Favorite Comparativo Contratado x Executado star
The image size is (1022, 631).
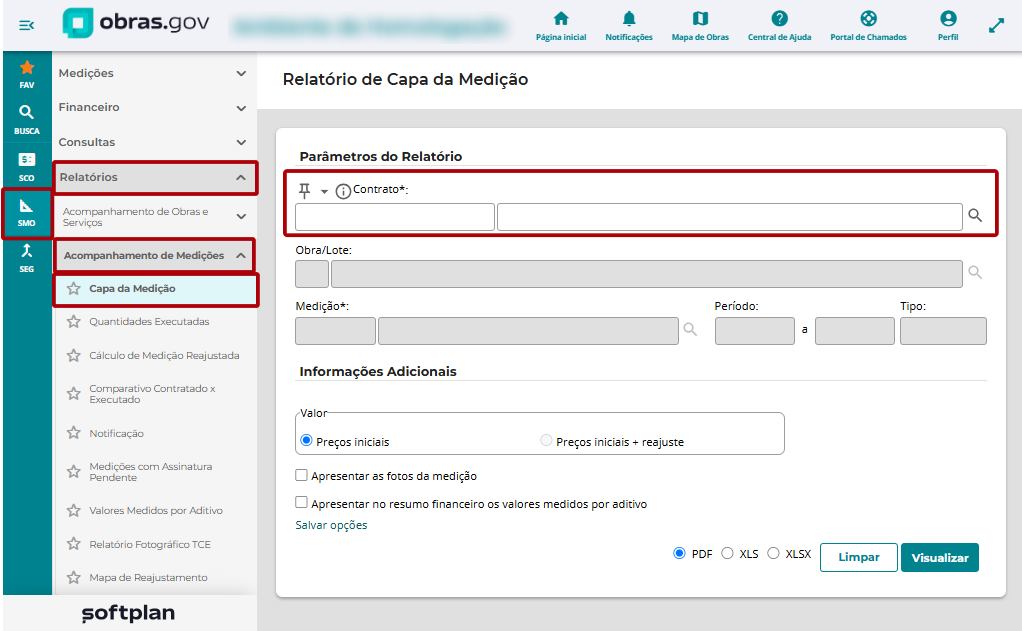pos(74,394)
